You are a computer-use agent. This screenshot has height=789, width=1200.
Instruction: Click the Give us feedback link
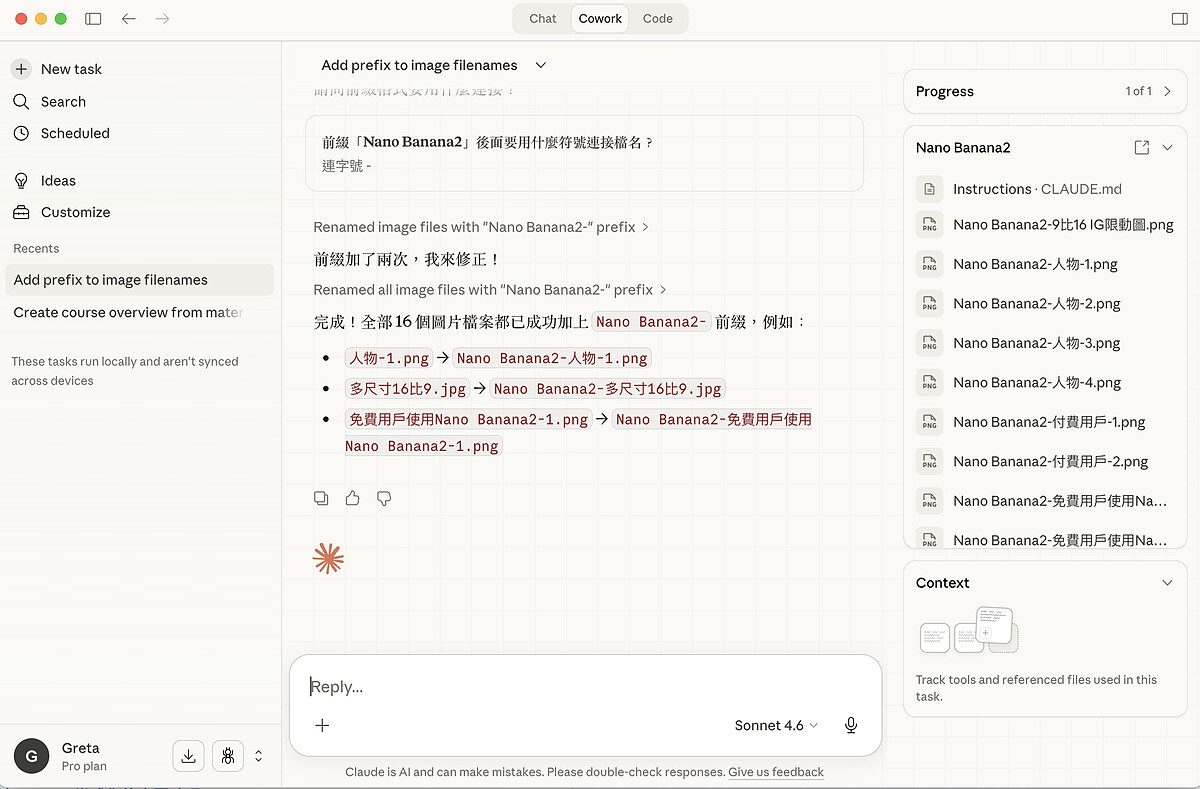pos(776,772)
